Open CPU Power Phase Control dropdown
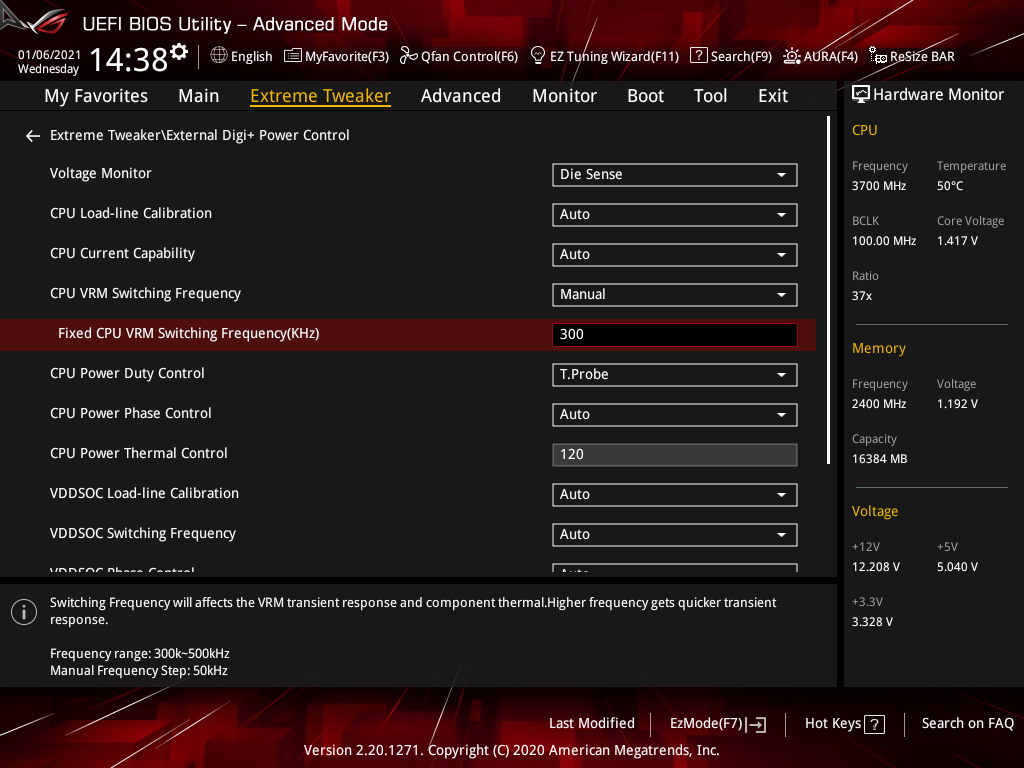1024x768 pixels. (675, 415)
